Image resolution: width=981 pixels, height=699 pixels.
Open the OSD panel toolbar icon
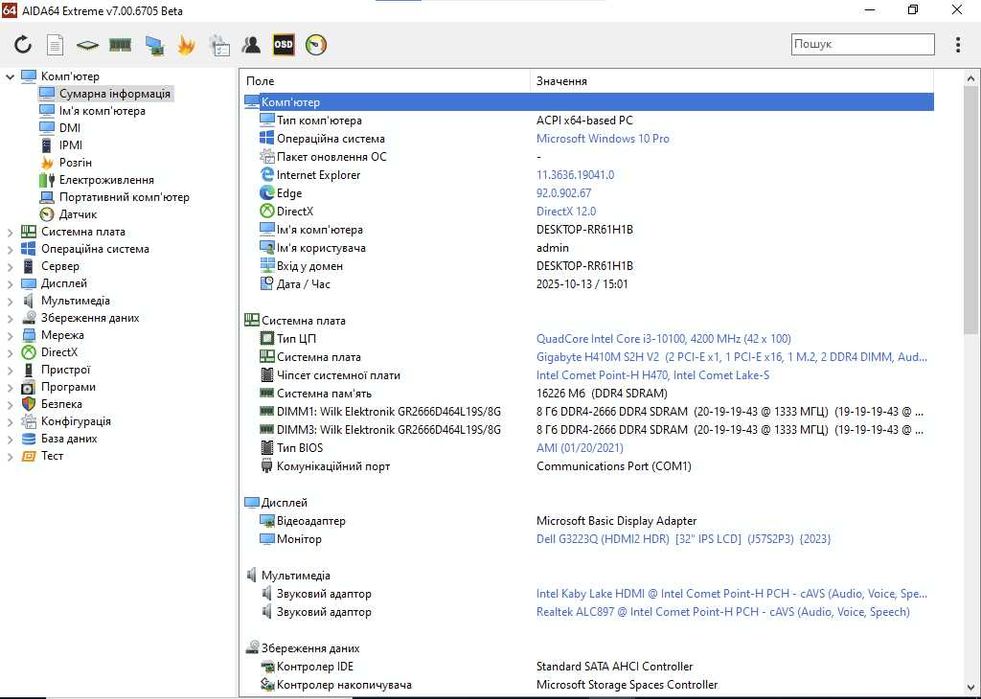[x=283, y=44]
